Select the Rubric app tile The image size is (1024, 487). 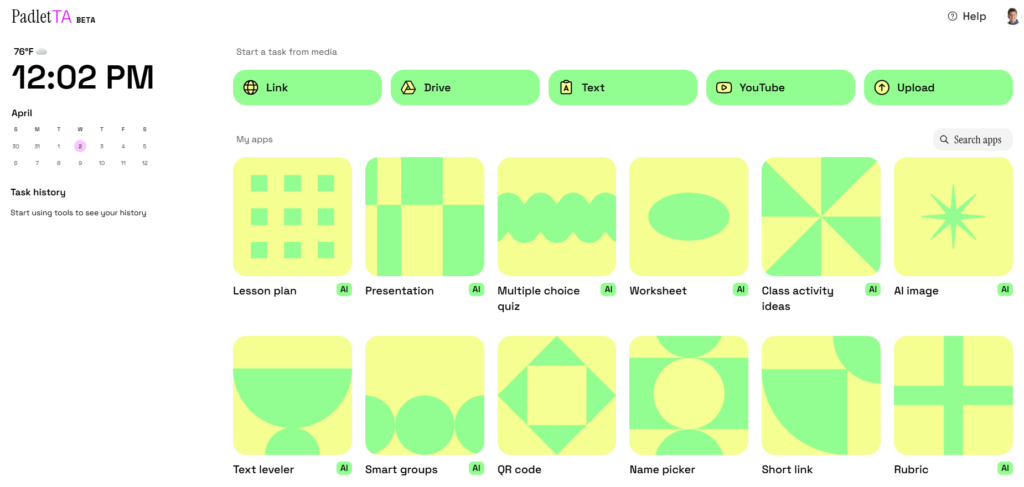pyautogui.click(x=953, y=396)
